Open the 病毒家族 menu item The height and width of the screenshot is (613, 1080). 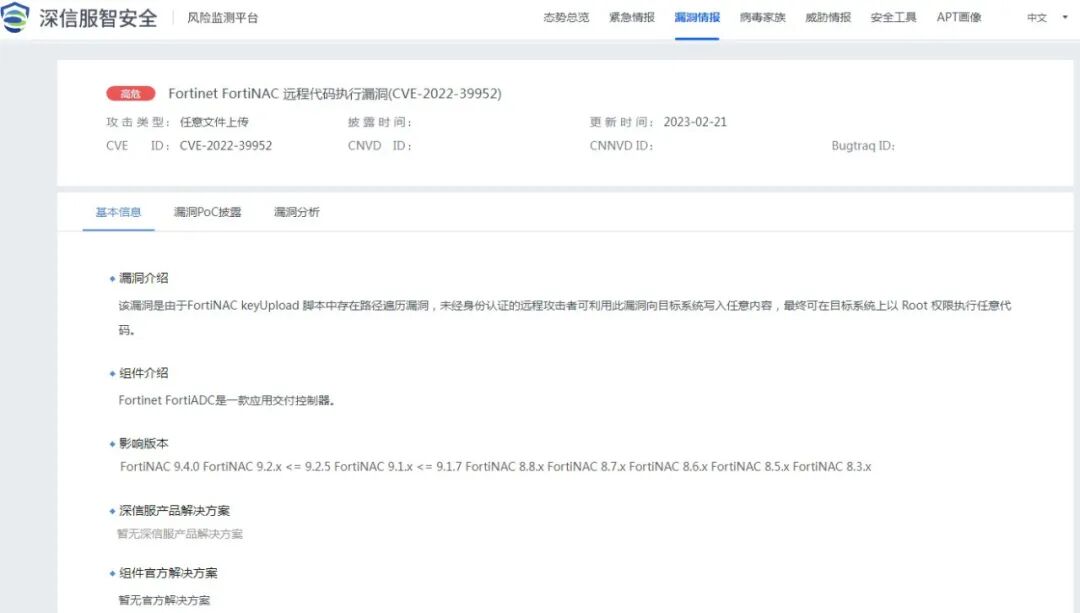762,17
